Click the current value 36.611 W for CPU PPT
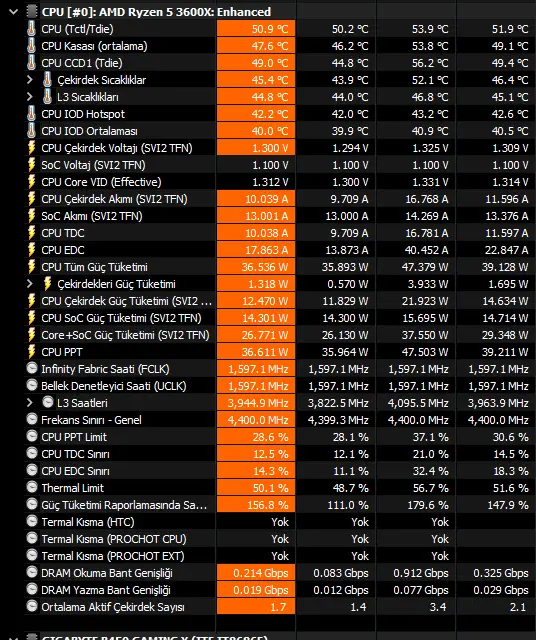The image size is (536, 640). point(265,352)
